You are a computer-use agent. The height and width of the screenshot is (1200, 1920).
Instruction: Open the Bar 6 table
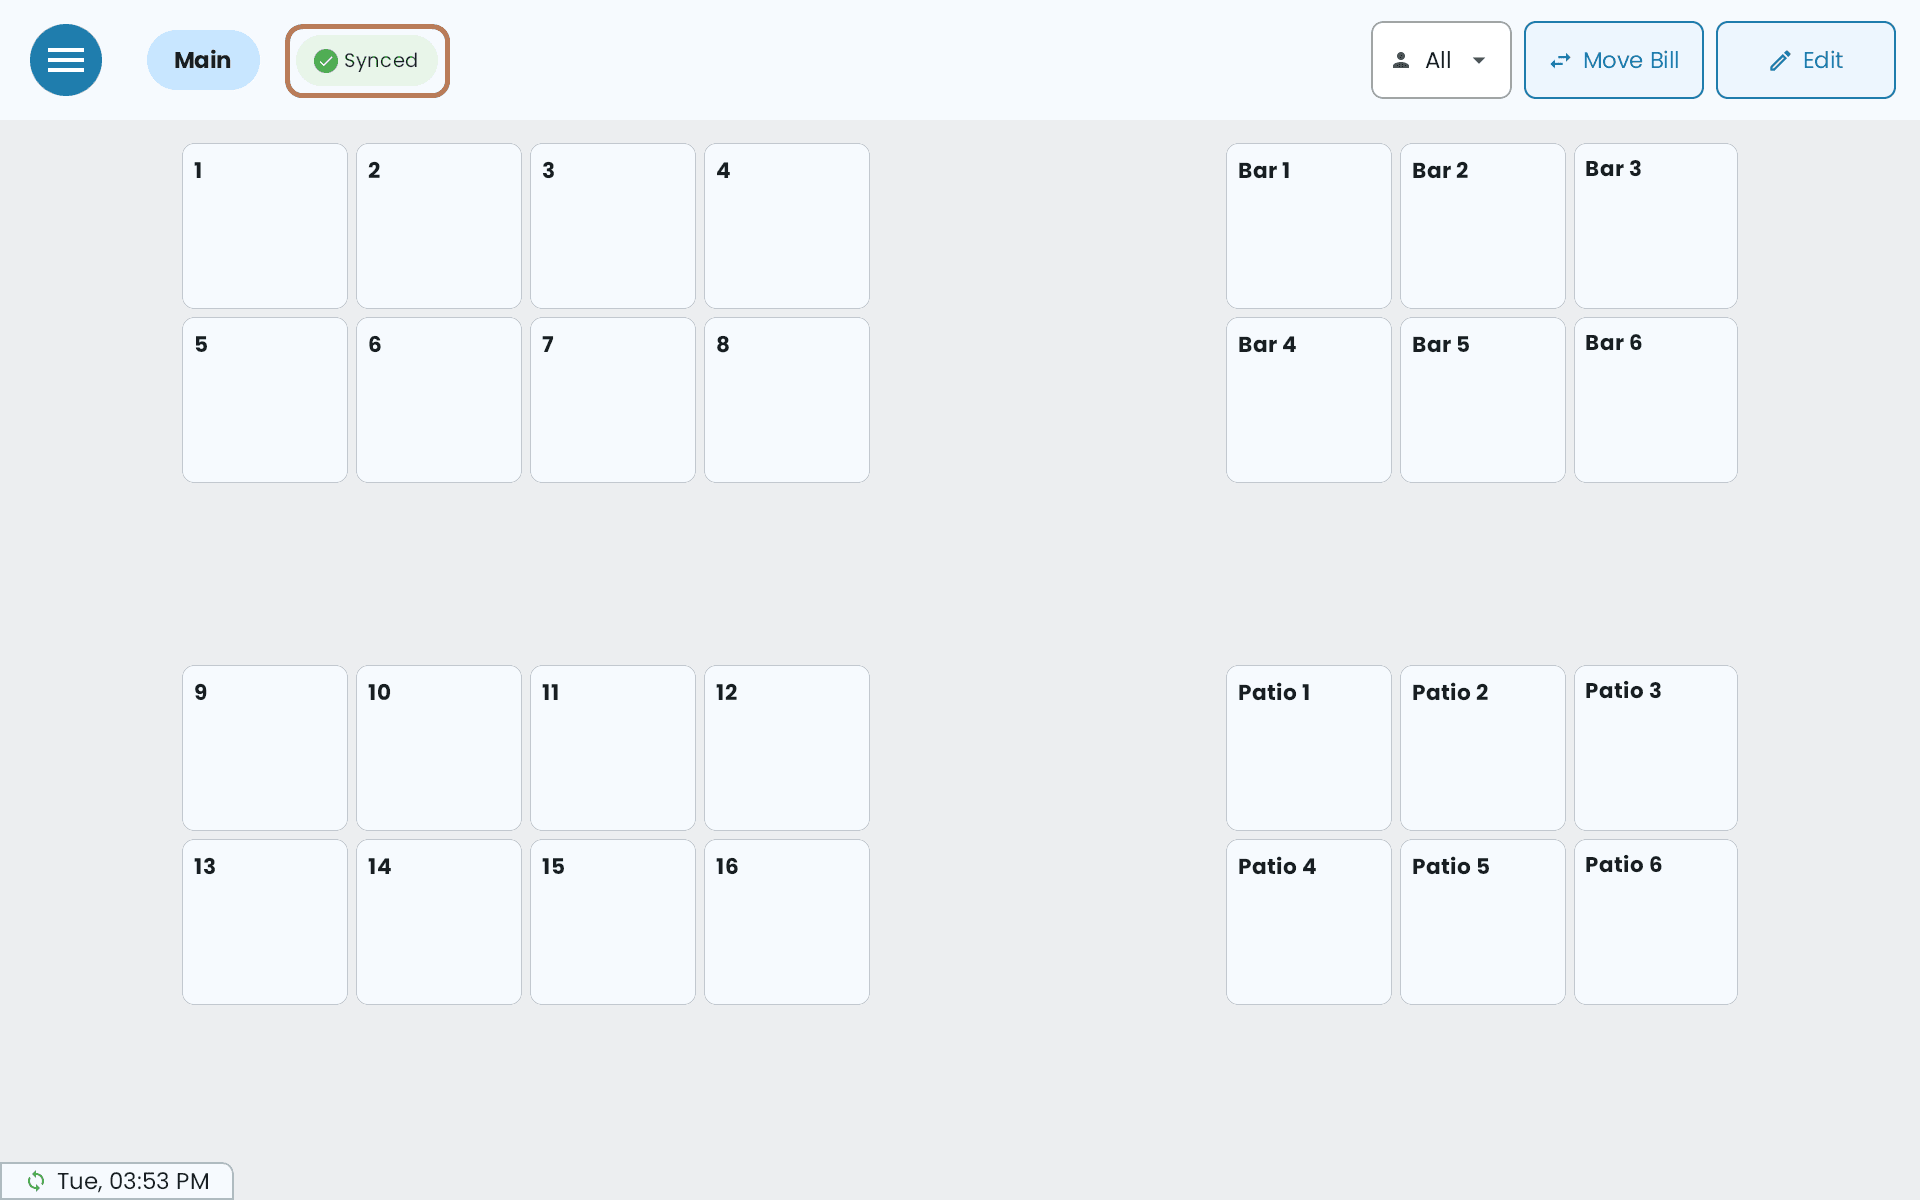point(1656,400)
